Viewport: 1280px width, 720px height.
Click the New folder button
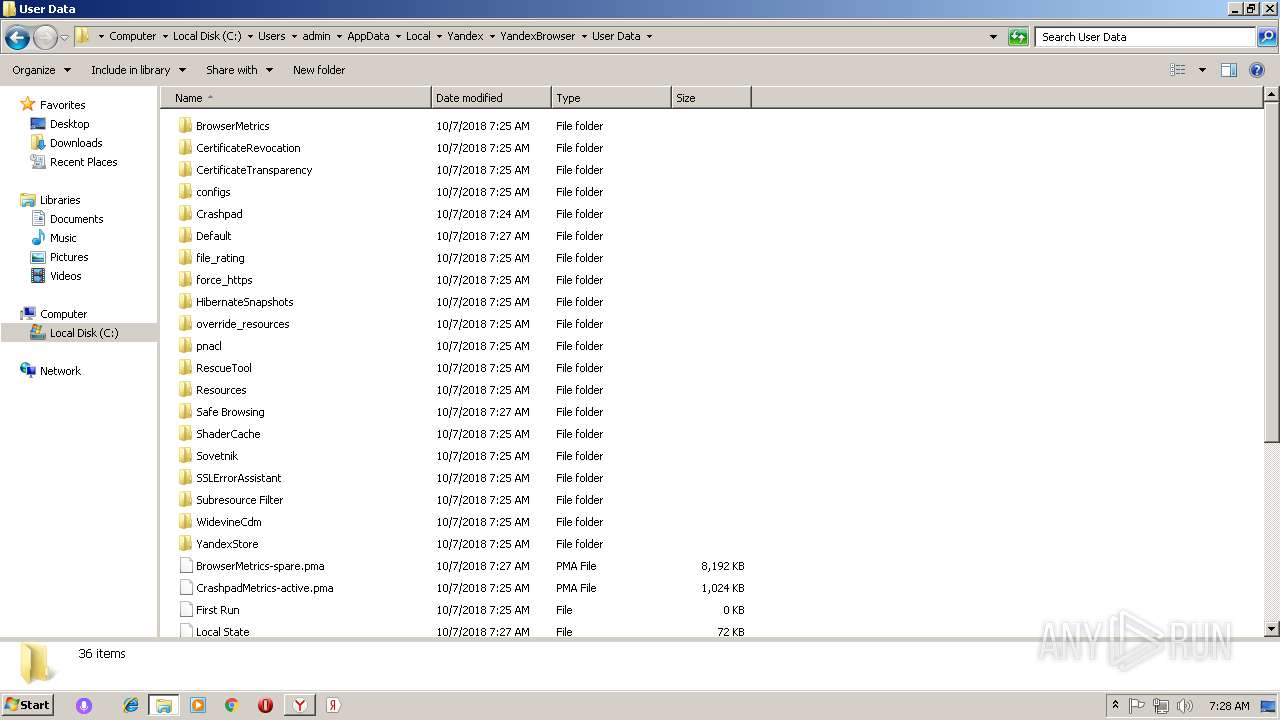point(319,70)
